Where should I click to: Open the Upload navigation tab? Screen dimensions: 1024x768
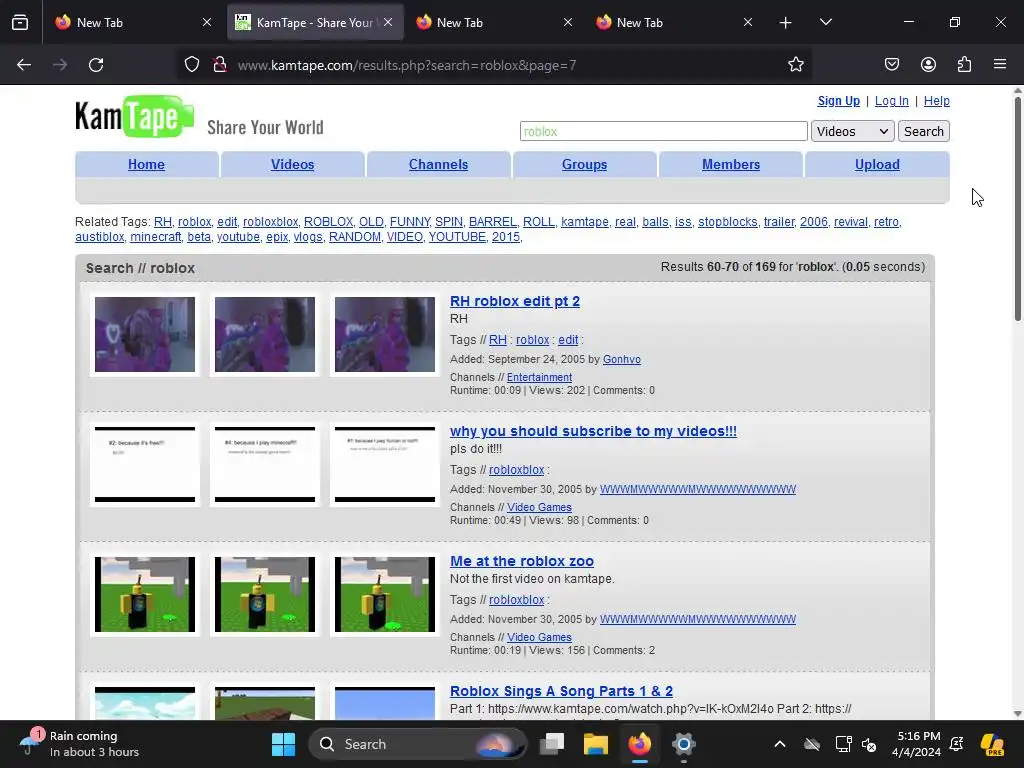tap(877, 165)
